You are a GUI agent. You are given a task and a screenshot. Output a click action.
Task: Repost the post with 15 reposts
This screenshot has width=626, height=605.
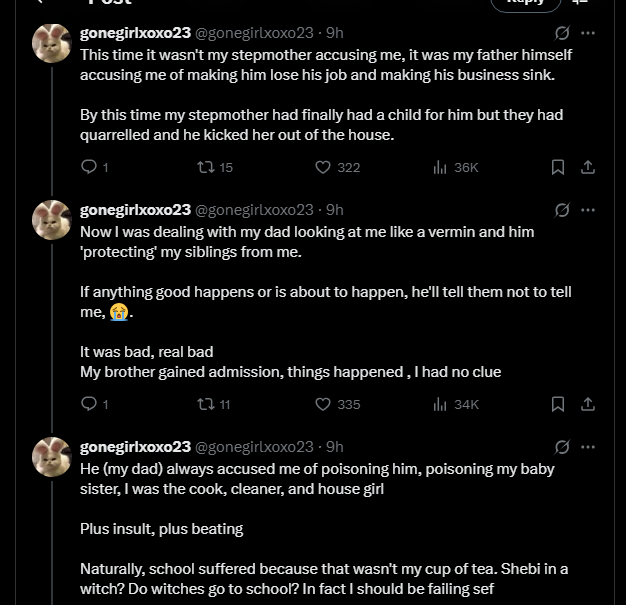(x=205, y=167)
